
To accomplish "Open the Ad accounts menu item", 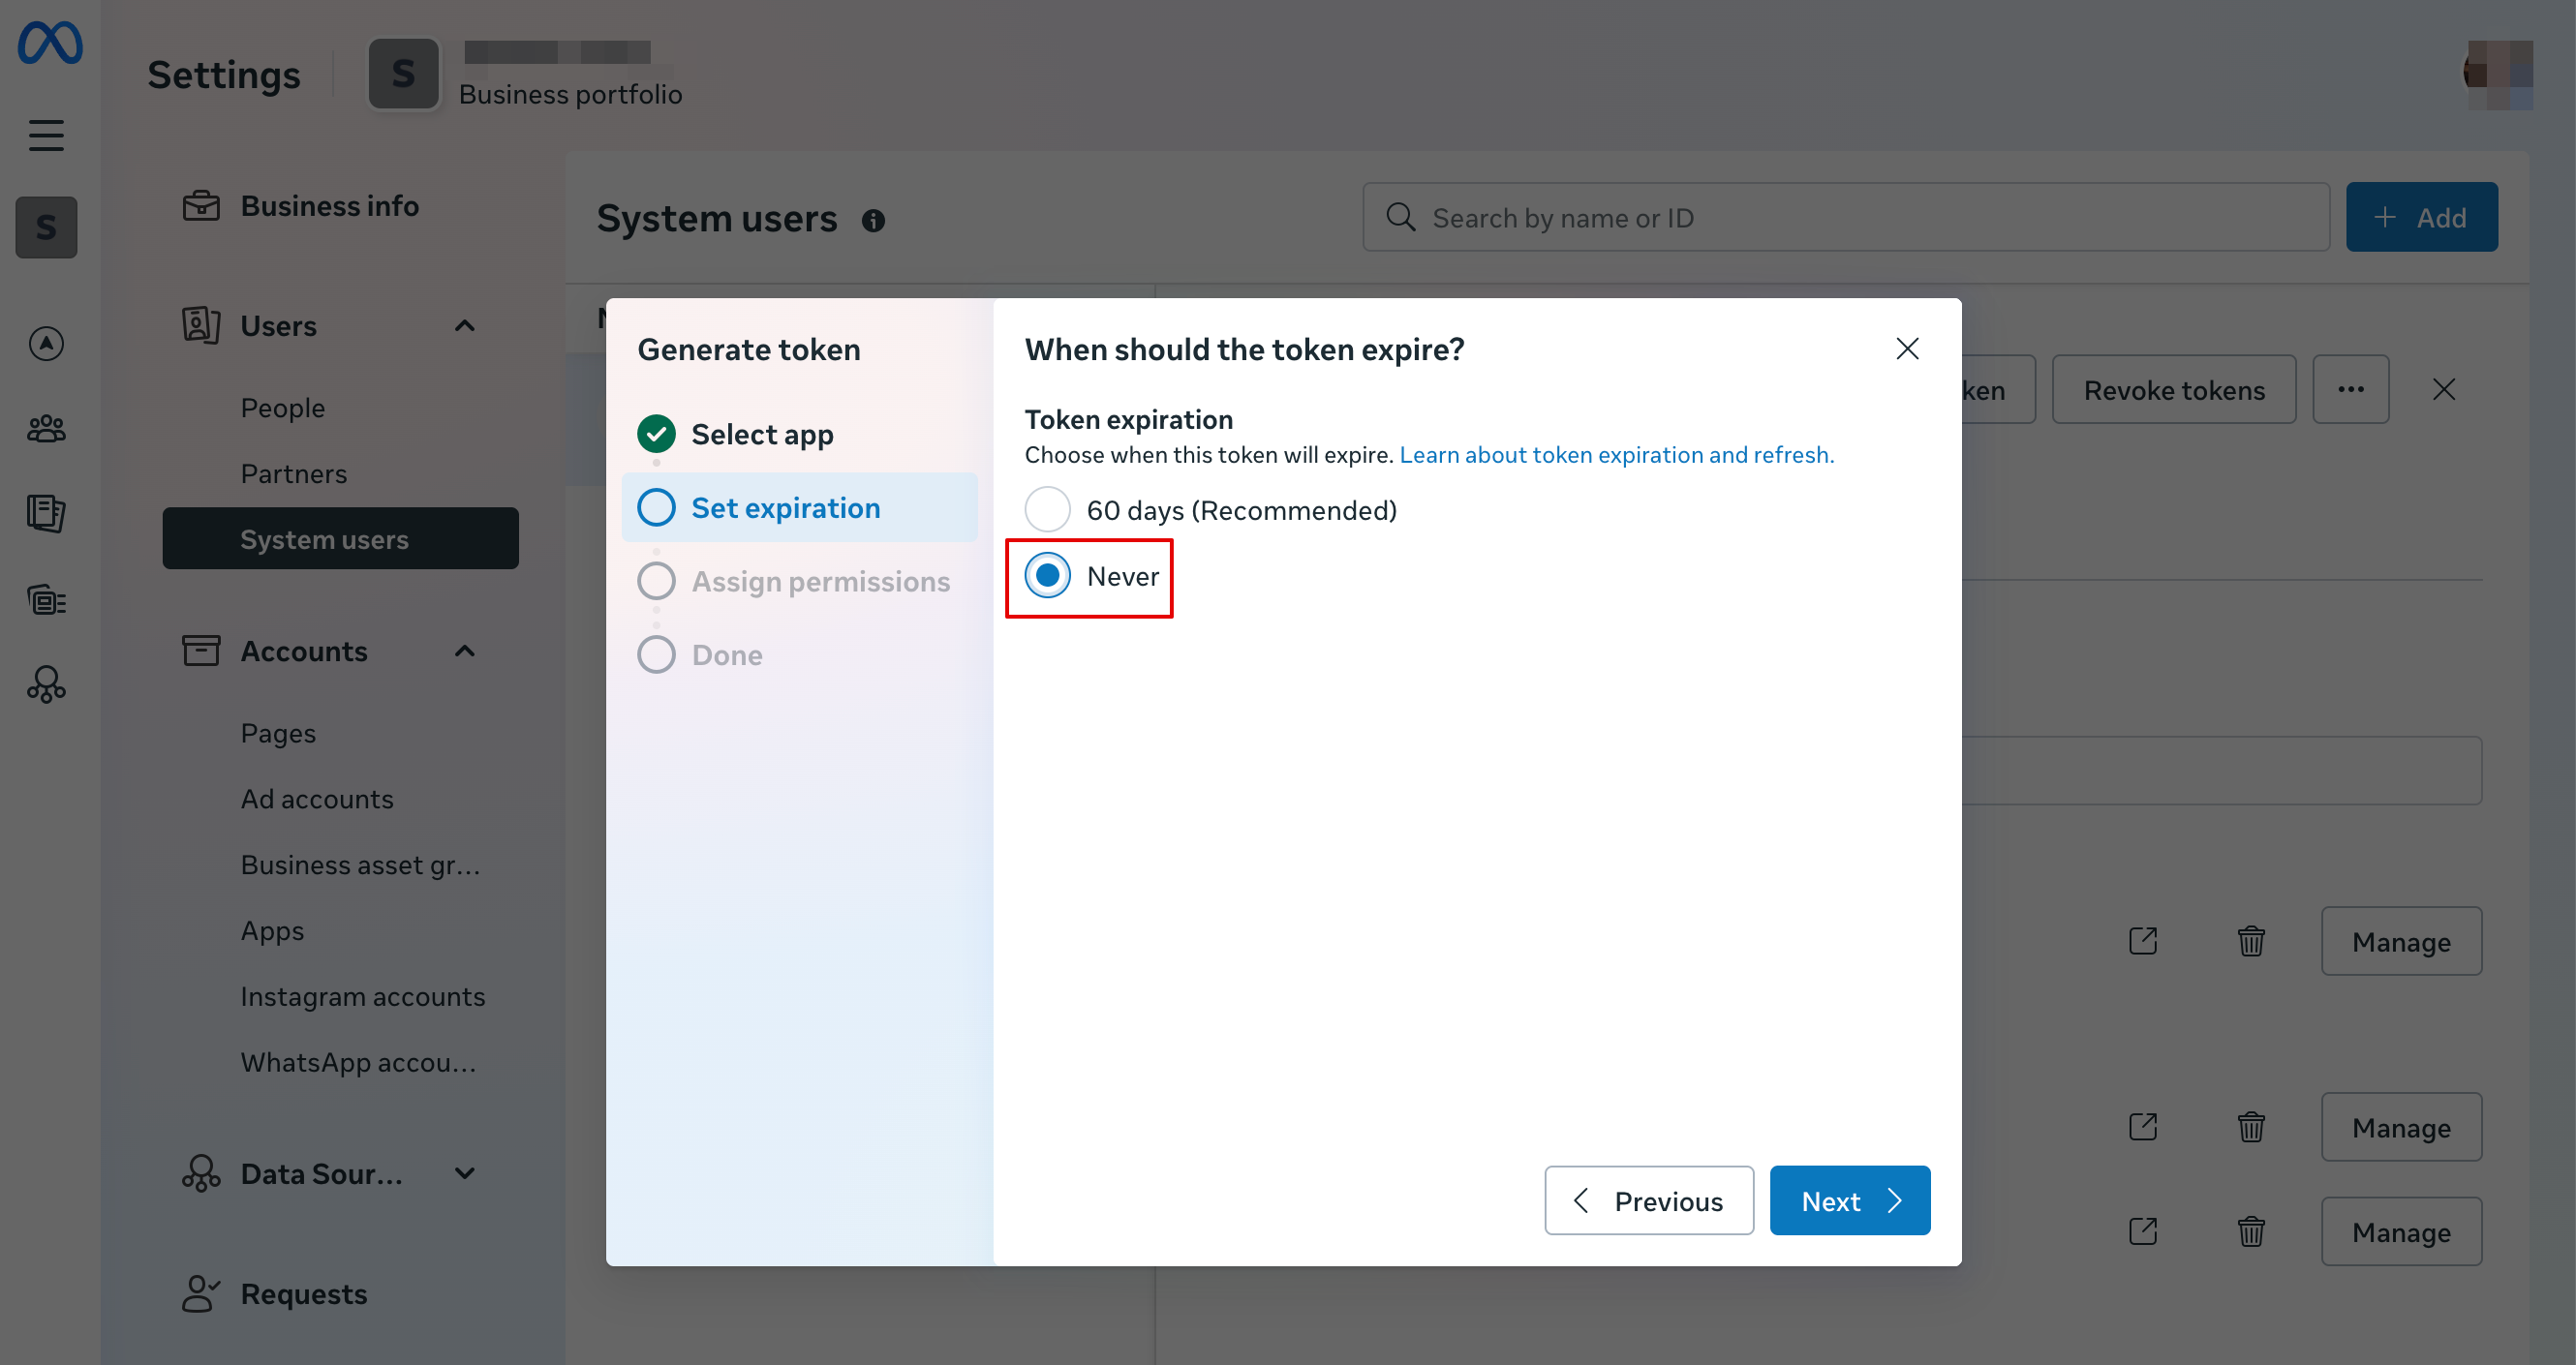I will click(x=316, y=799).
